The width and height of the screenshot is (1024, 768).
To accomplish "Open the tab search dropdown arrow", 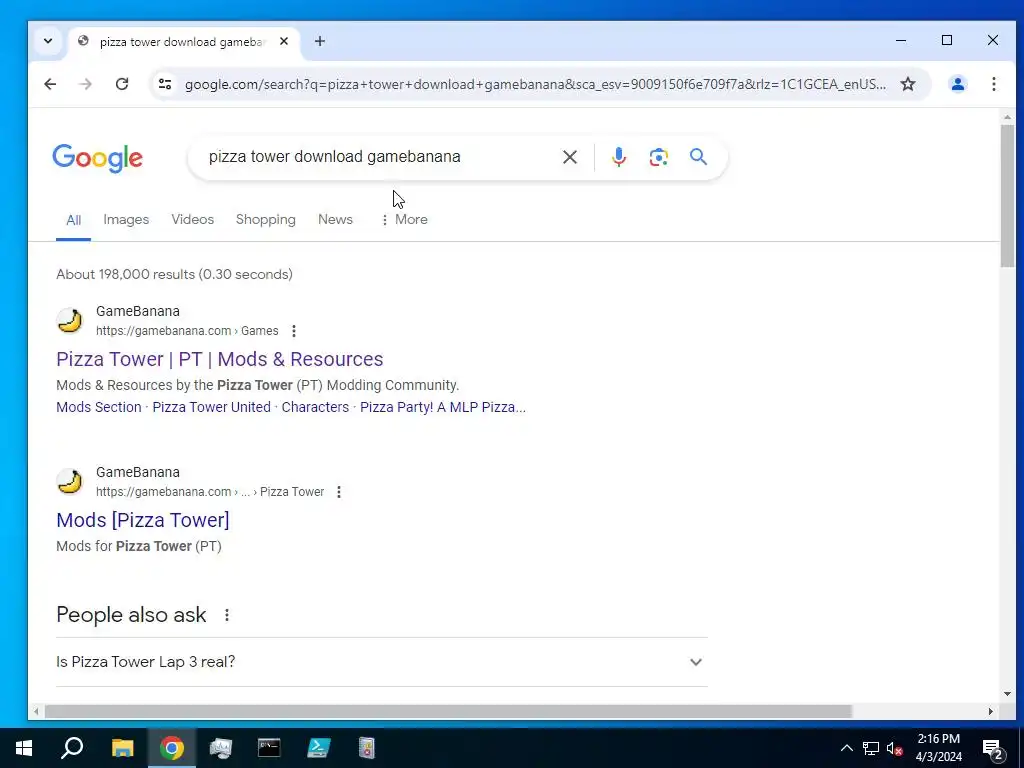I will click(x=48, y=41).
